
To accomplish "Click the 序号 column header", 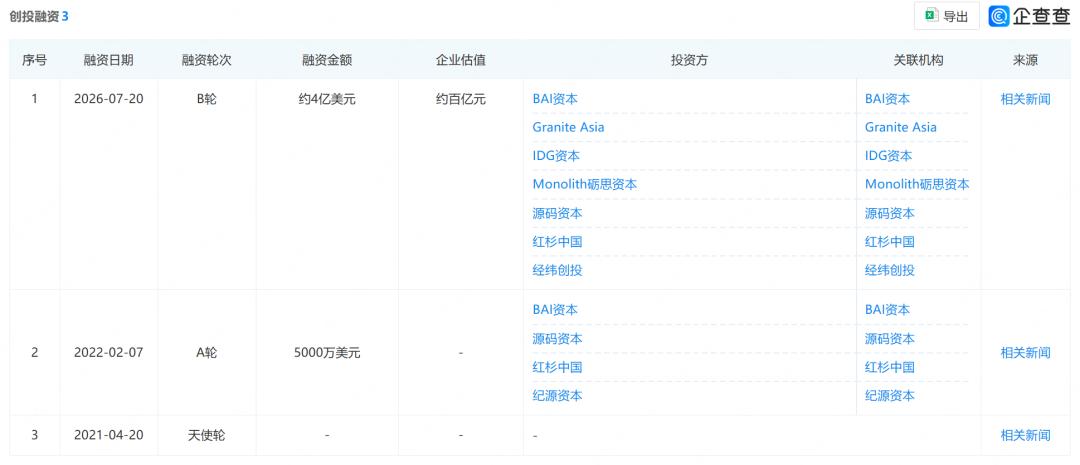I will click(34, 60).
